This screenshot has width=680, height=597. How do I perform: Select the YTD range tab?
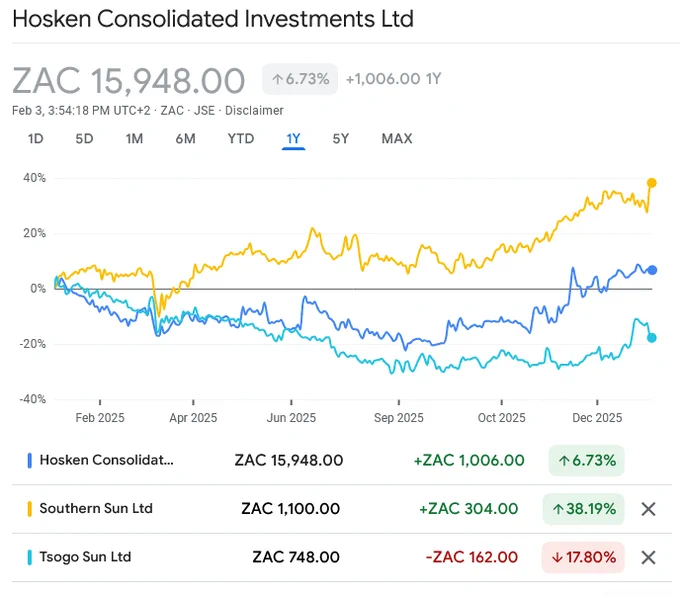241,139
